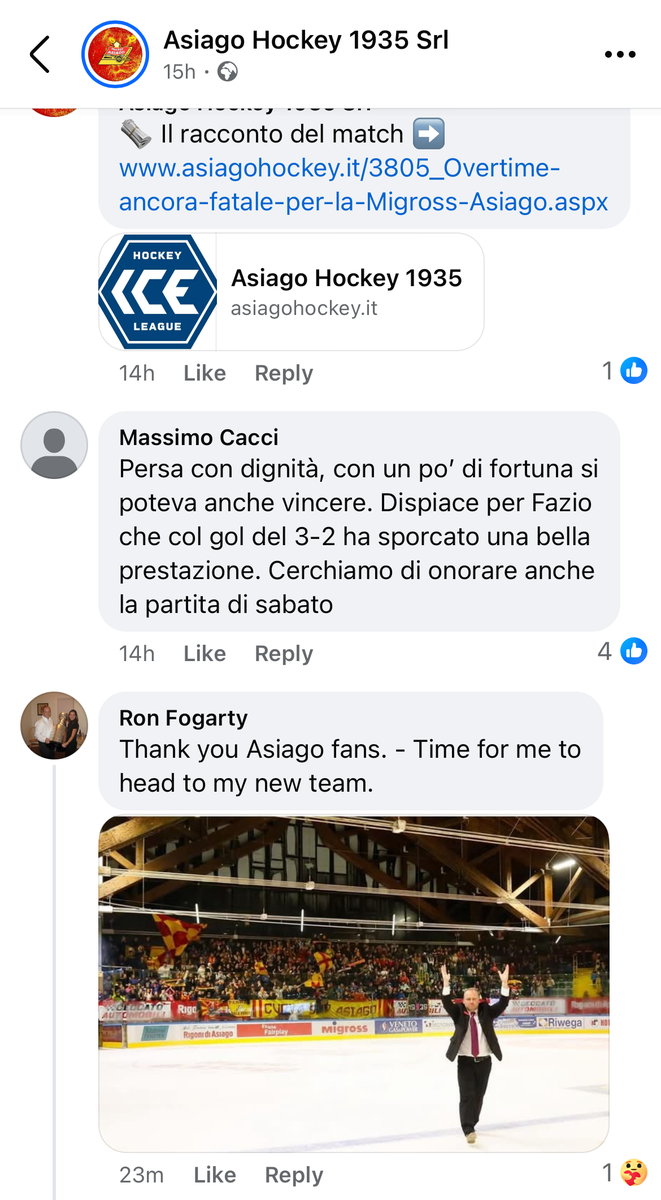The image size is (661, 1200).
Task: Reply to Massimo Cacci's comment
Action: click(283, 654)
